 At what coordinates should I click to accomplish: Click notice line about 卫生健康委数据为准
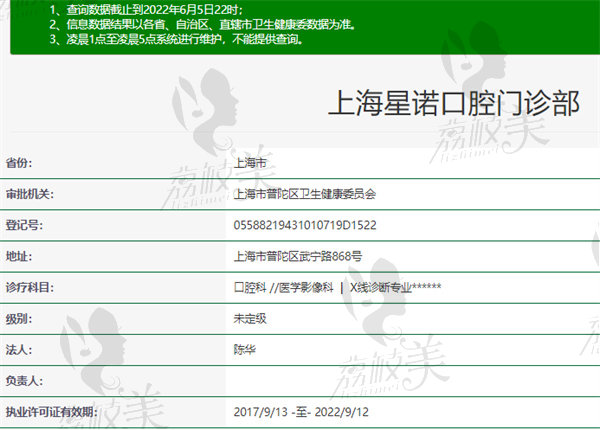[203, 24]
